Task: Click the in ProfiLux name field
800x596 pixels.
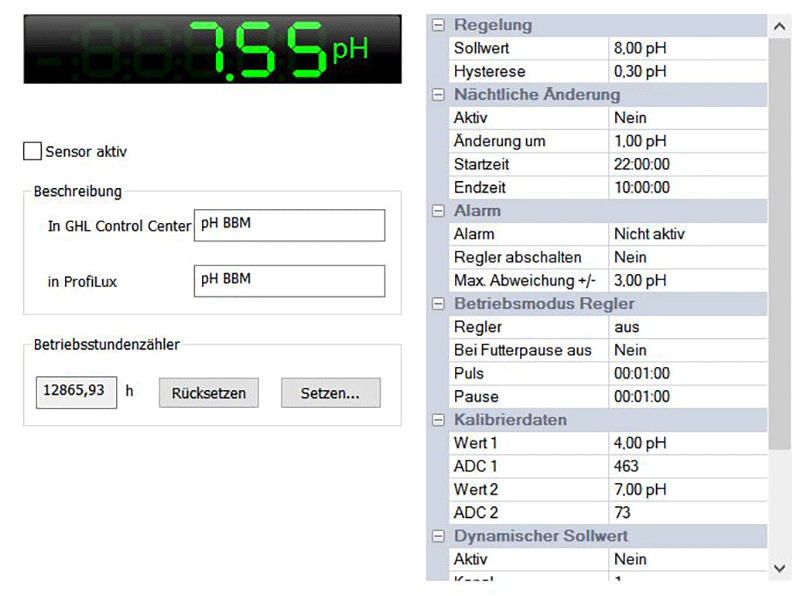Action: coord(289,281)
